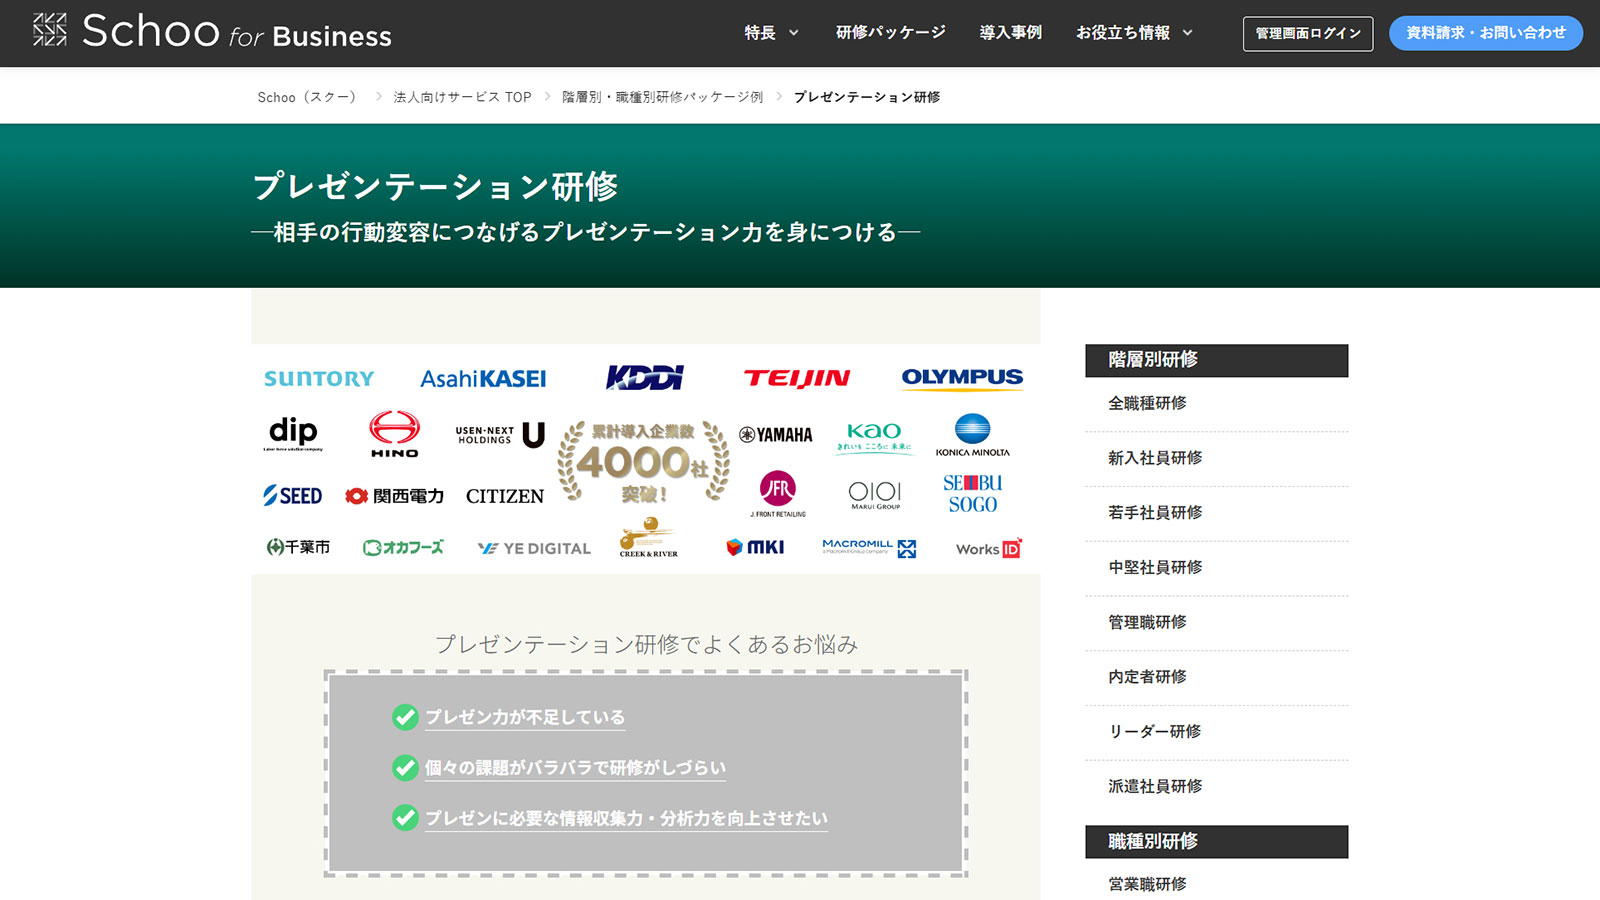This screenshot has height=900, width=1600.
Task: Click the YAMAHA logo
Action: point(776,435)
